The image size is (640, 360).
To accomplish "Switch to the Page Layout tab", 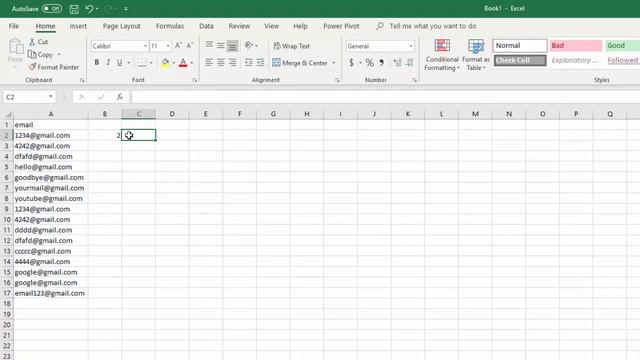I will (x=121, y=26).
